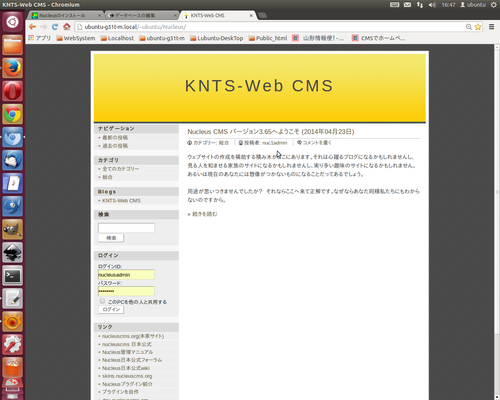Click the ログインID field containing nucleusadmin
Image resolution: width=500 pixels, height=400 pixels.
pos(126,274)
